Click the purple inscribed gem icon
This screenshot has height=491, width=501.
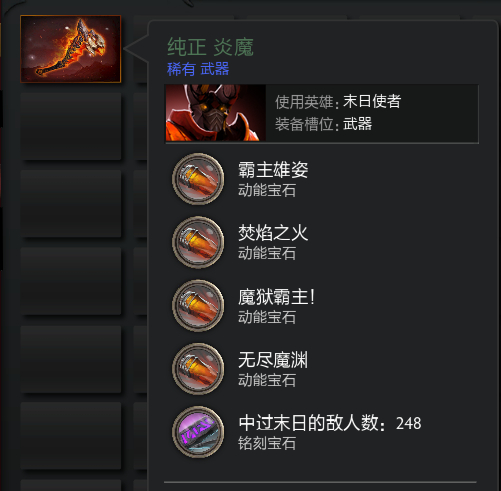tap(198, 432)
